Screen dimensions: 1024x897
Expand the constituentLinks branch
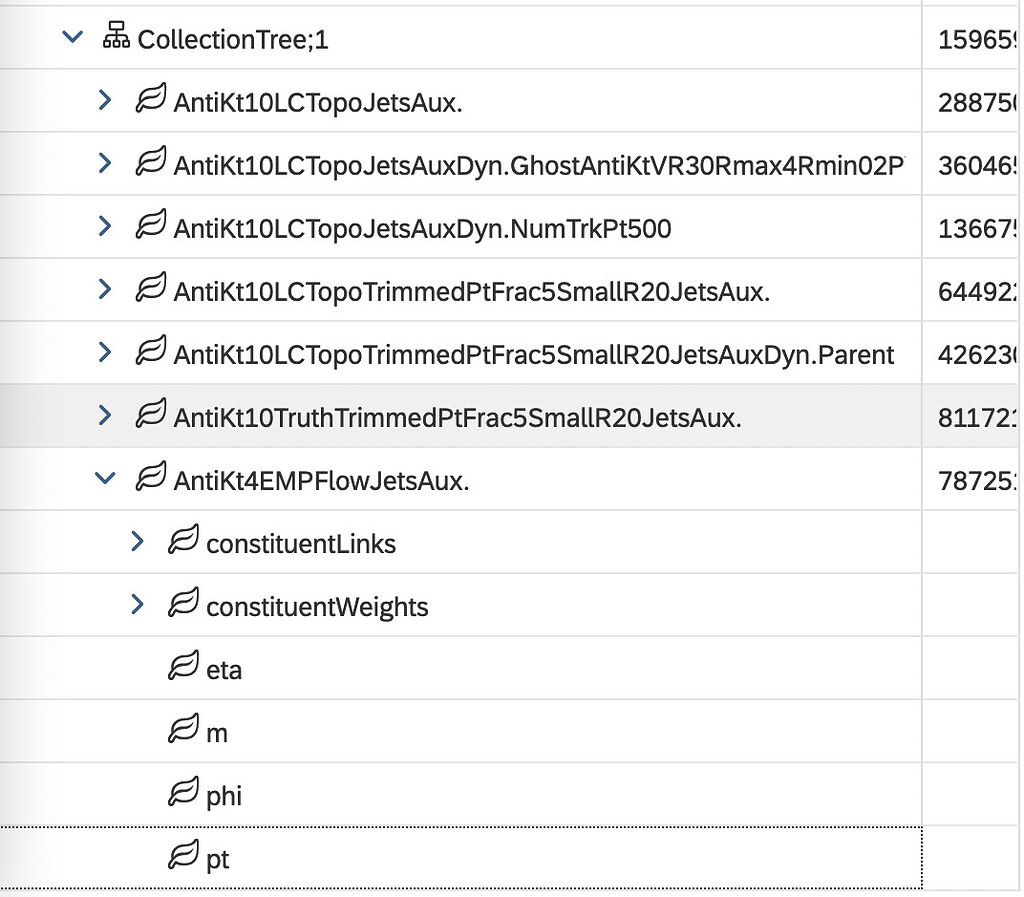pos(137,540)
